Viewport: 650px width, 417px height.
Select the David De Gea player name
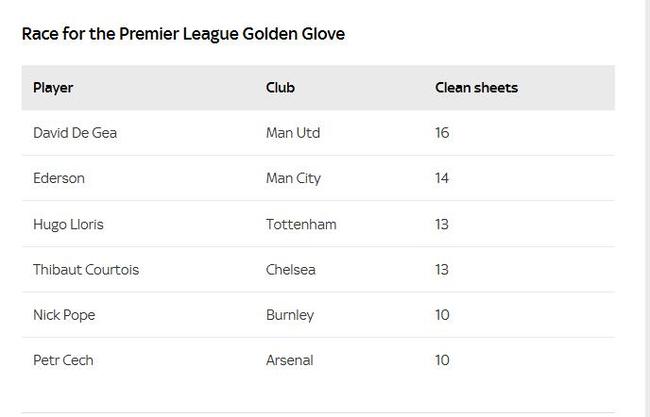click(x=75, y=133)
